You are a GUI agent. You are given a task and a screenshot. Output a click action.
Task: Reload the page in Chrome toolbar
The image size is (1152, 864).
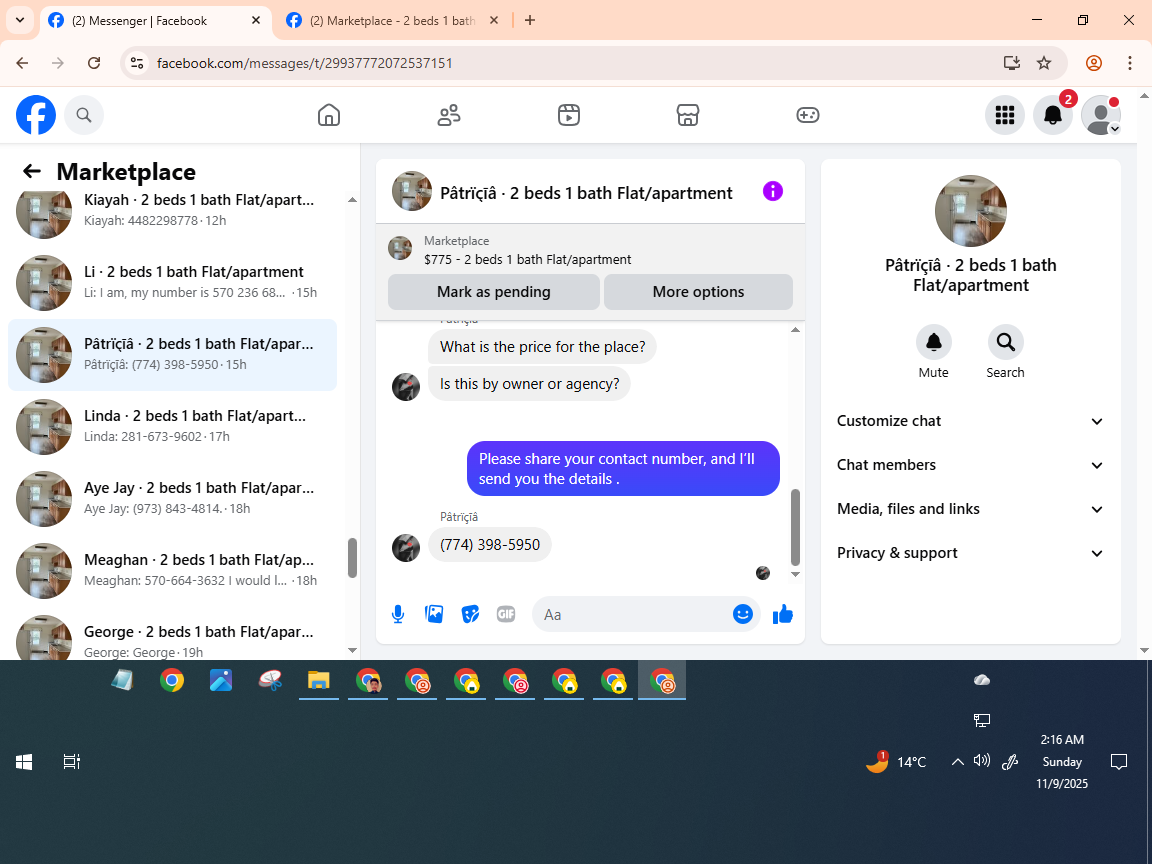coord(94,63)
